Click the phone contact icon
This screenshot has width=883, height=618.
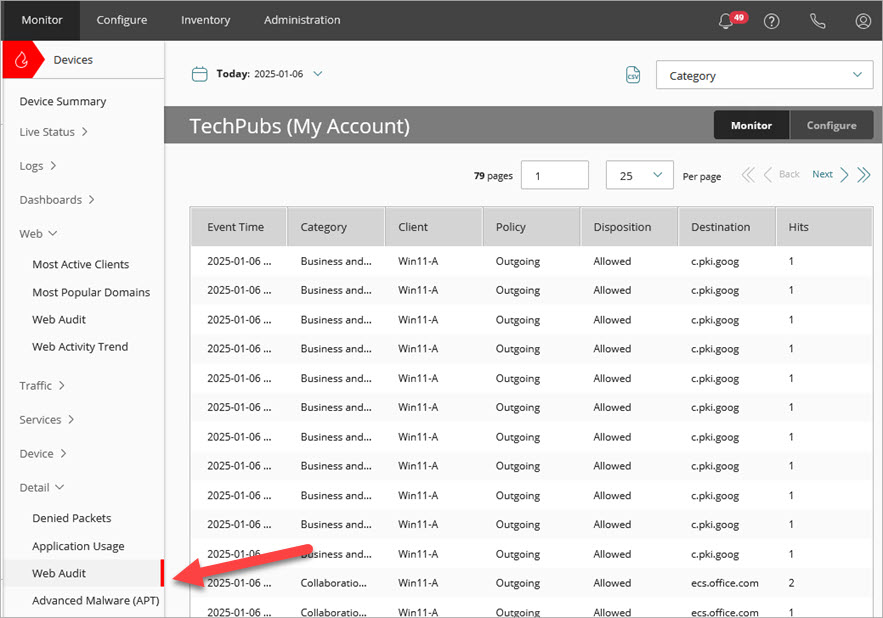pyautogui.click(x=817, y=21)
